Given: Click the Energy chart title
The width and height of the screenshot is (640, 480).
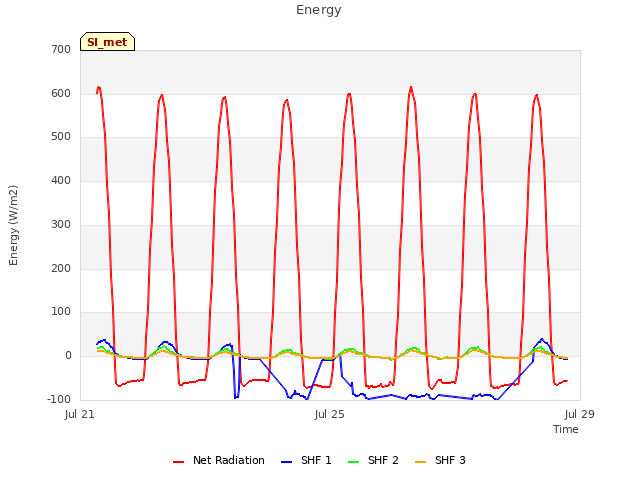Looking at the screenshot, I should (319, 10).
